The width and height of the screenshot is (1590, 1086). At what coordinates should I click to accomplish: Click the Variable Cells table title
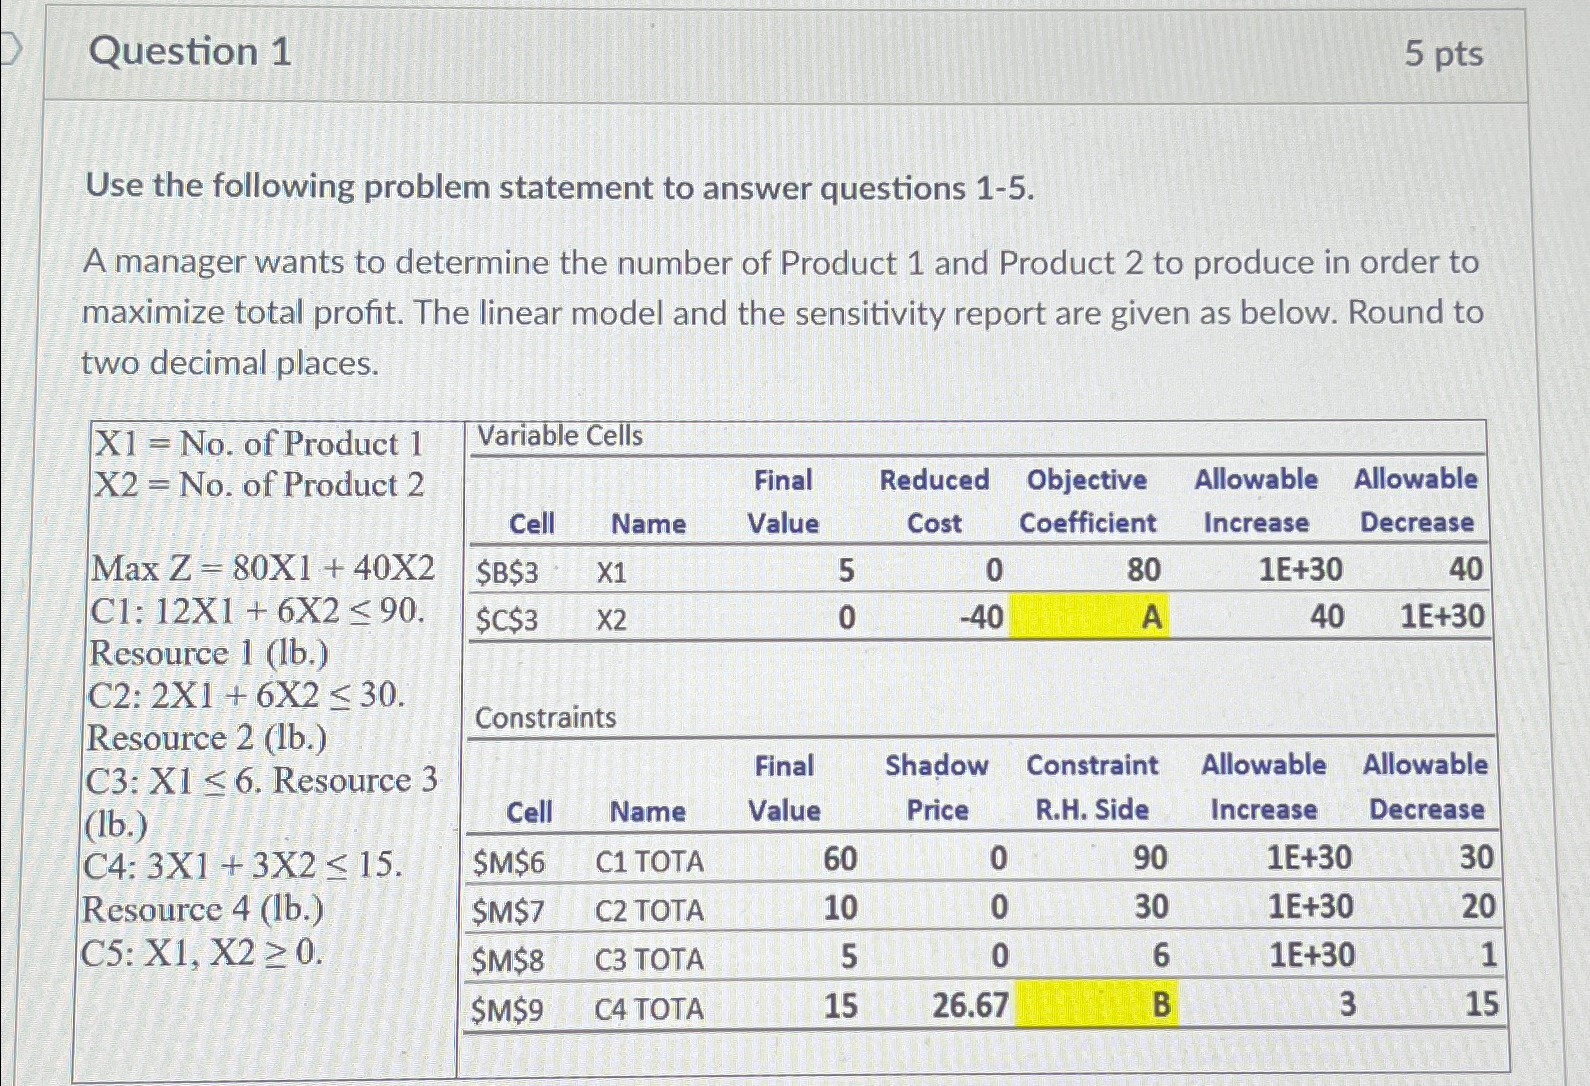[x=560, y=436]
